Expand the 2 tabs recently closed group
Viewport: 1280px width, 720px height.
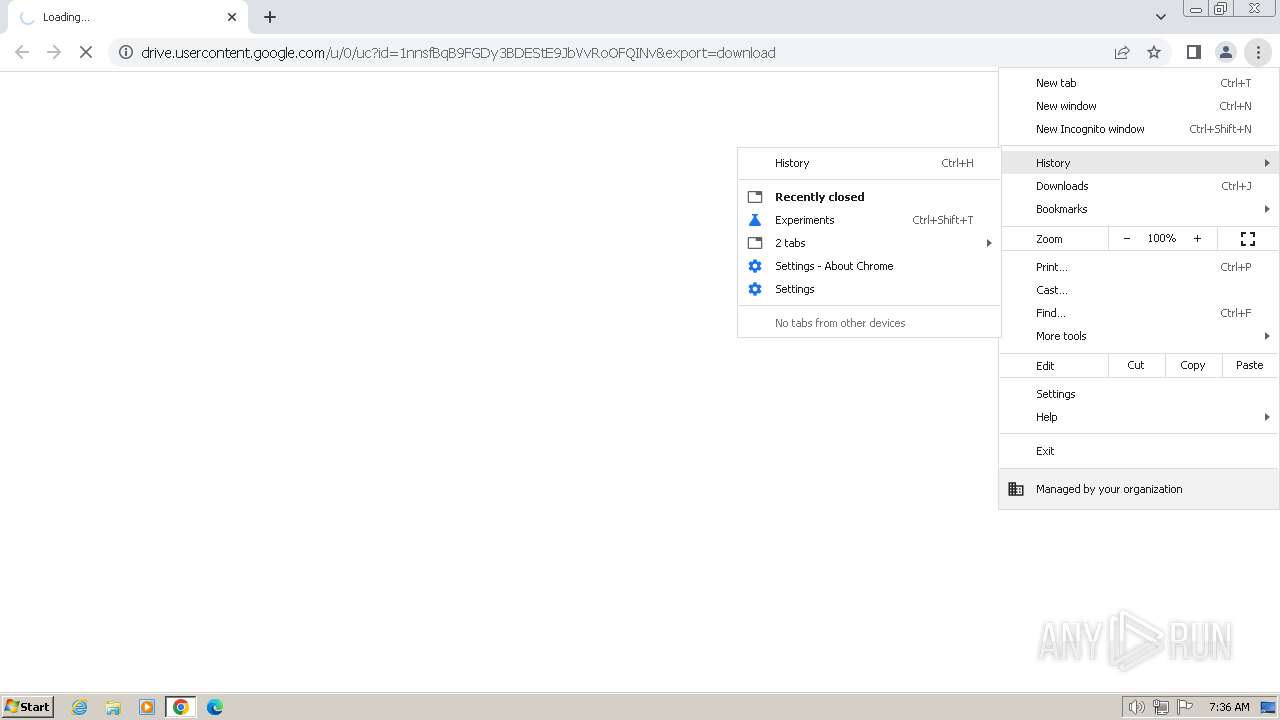point(869,243)
